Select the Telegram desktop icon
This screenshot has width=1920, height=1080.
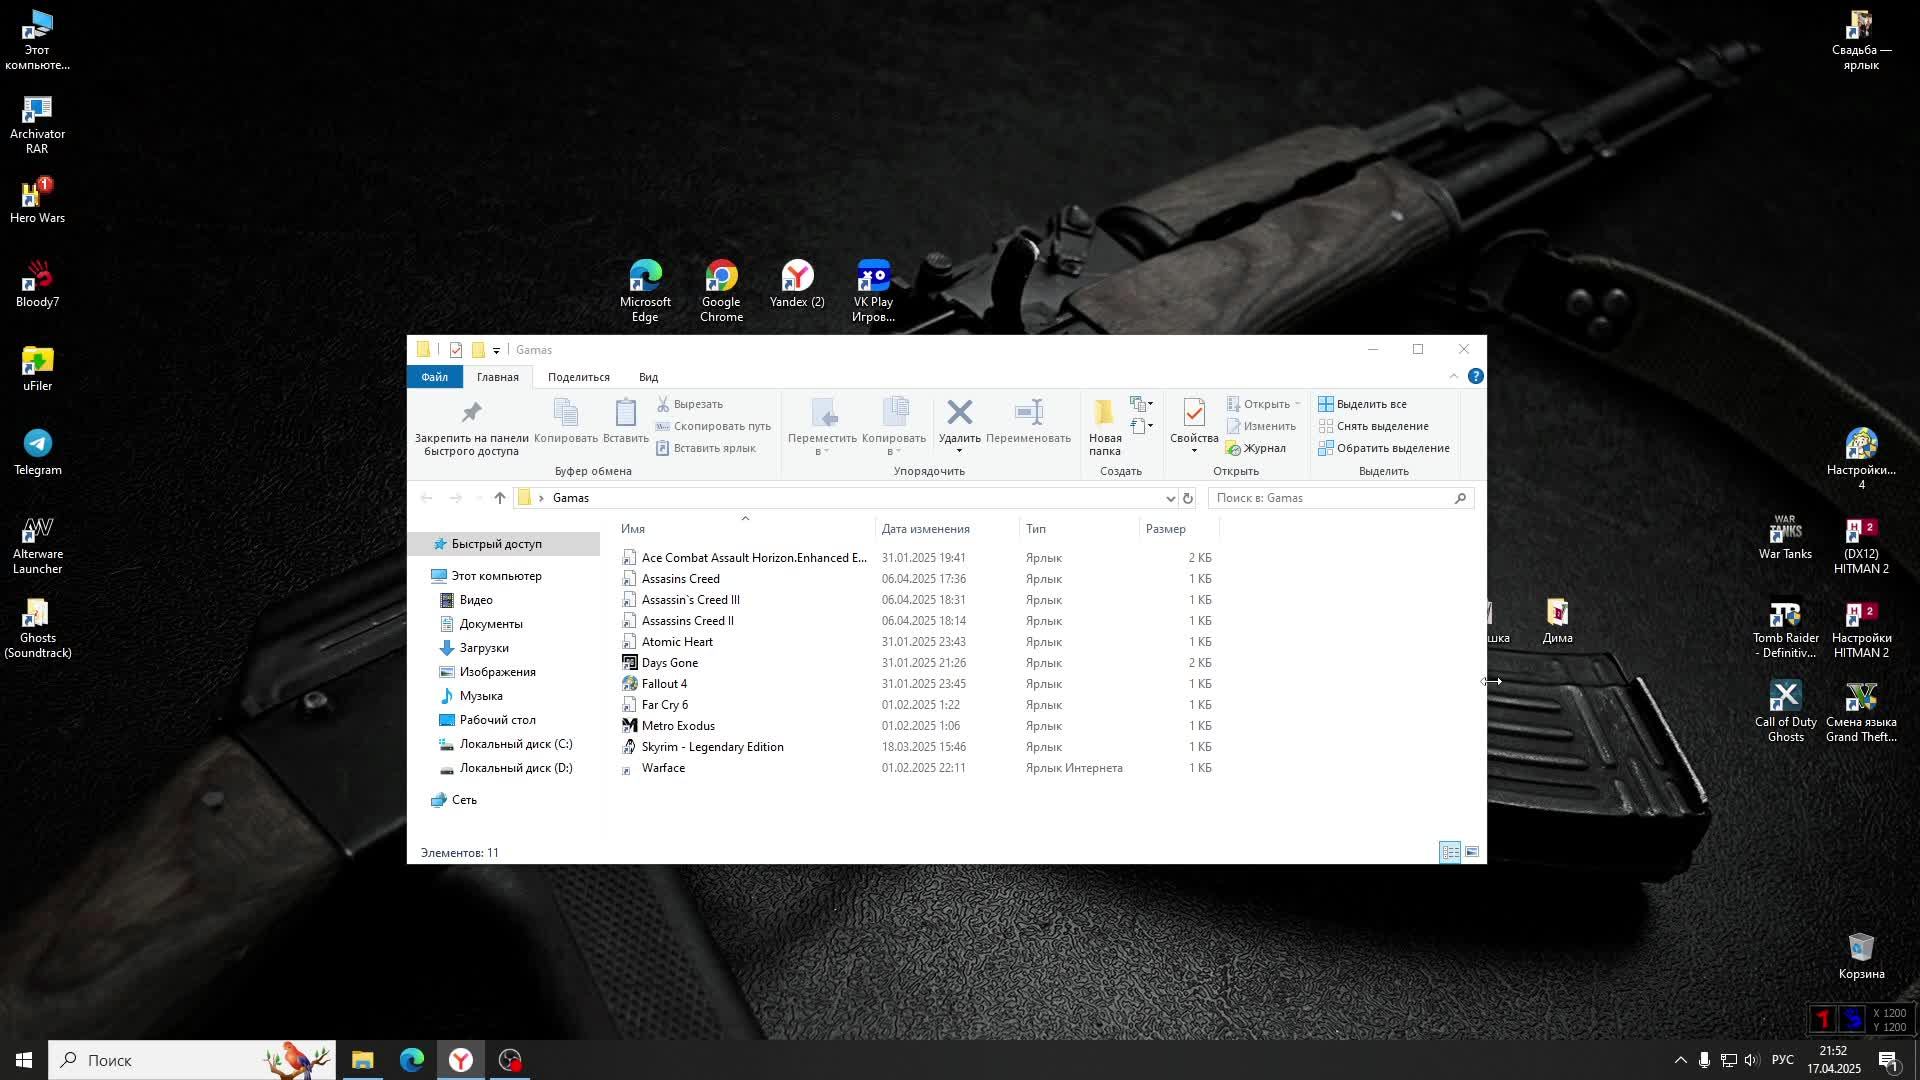(x=37, y=452)
